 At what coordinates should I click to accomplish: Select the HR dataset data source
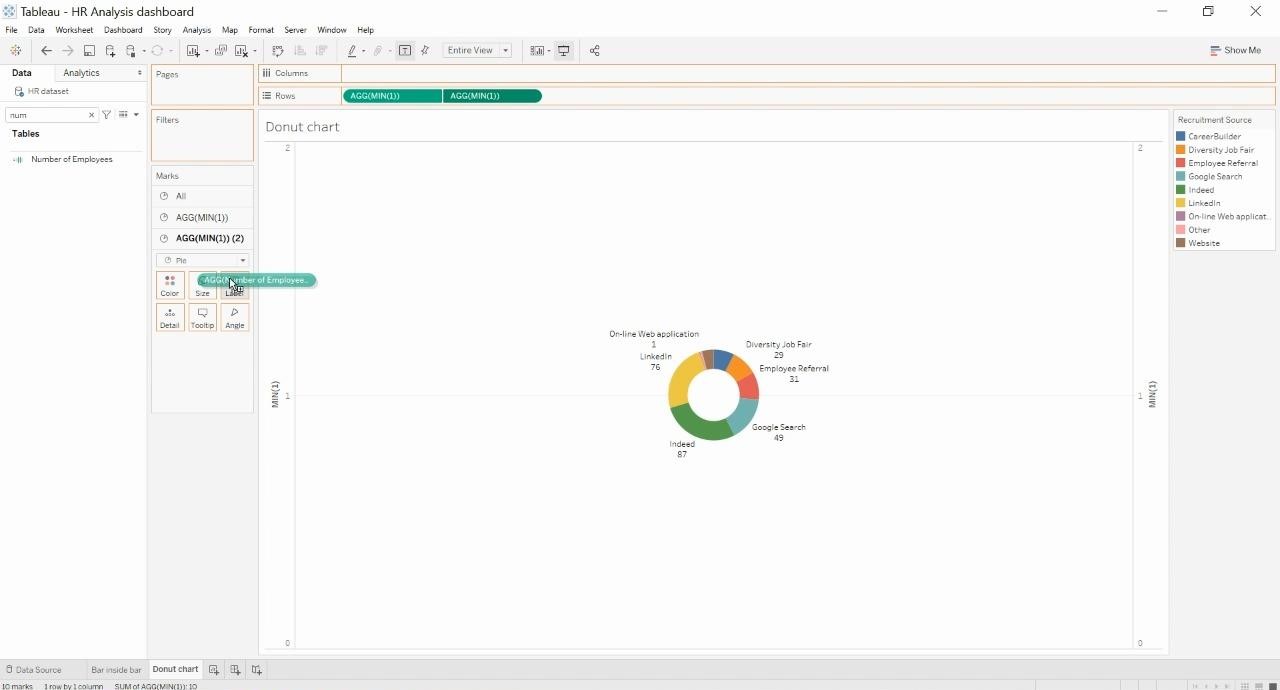[48, 92]
